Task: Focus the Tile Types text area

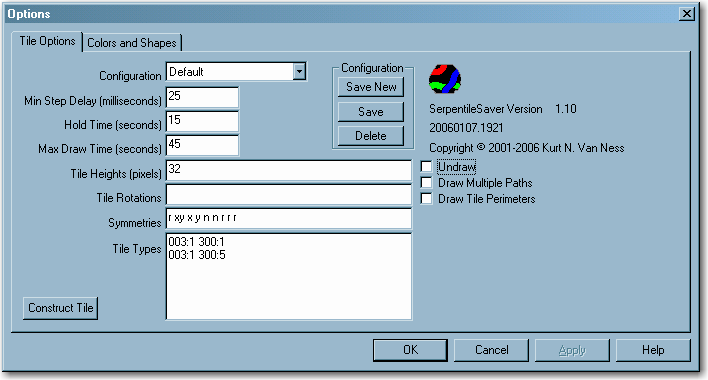Action: pyautogui.click(x=289, y=276)
